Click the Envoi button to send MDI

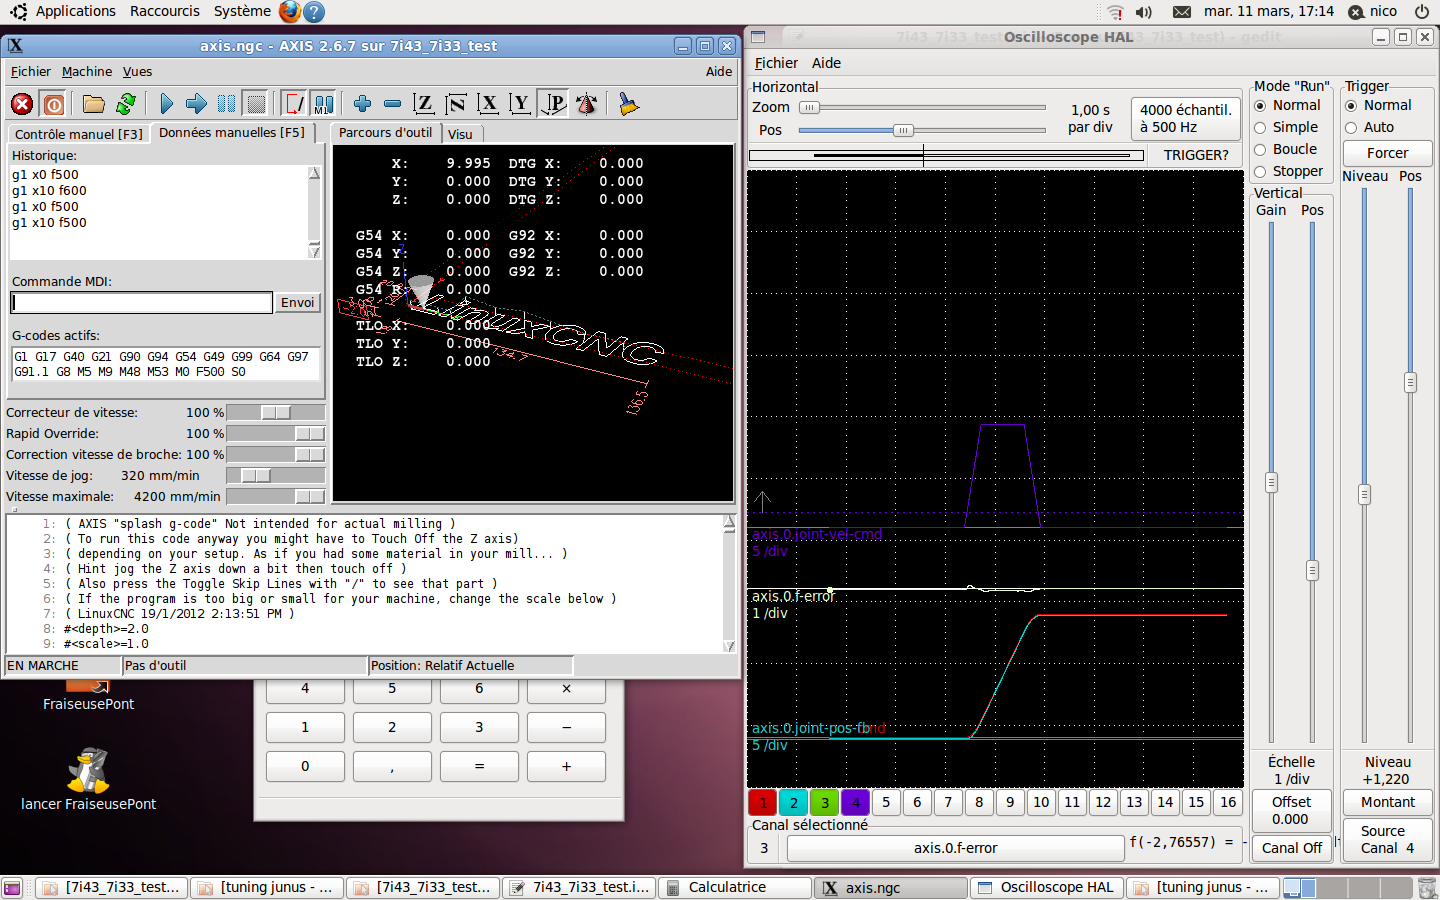[x=297, y=303]
